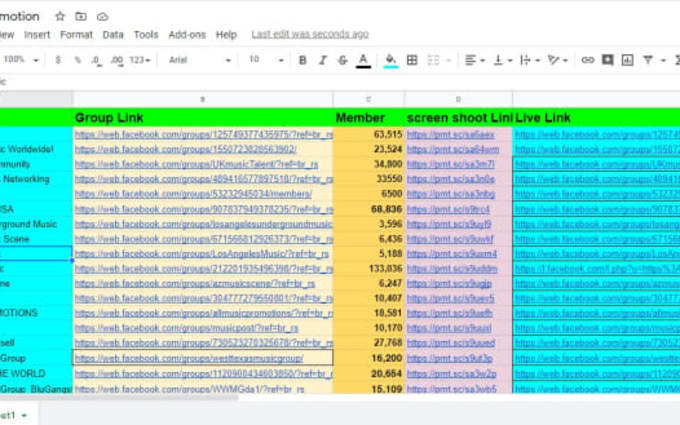Star this spreadsheet document
The image size is (680, 425).
[60, 16]
